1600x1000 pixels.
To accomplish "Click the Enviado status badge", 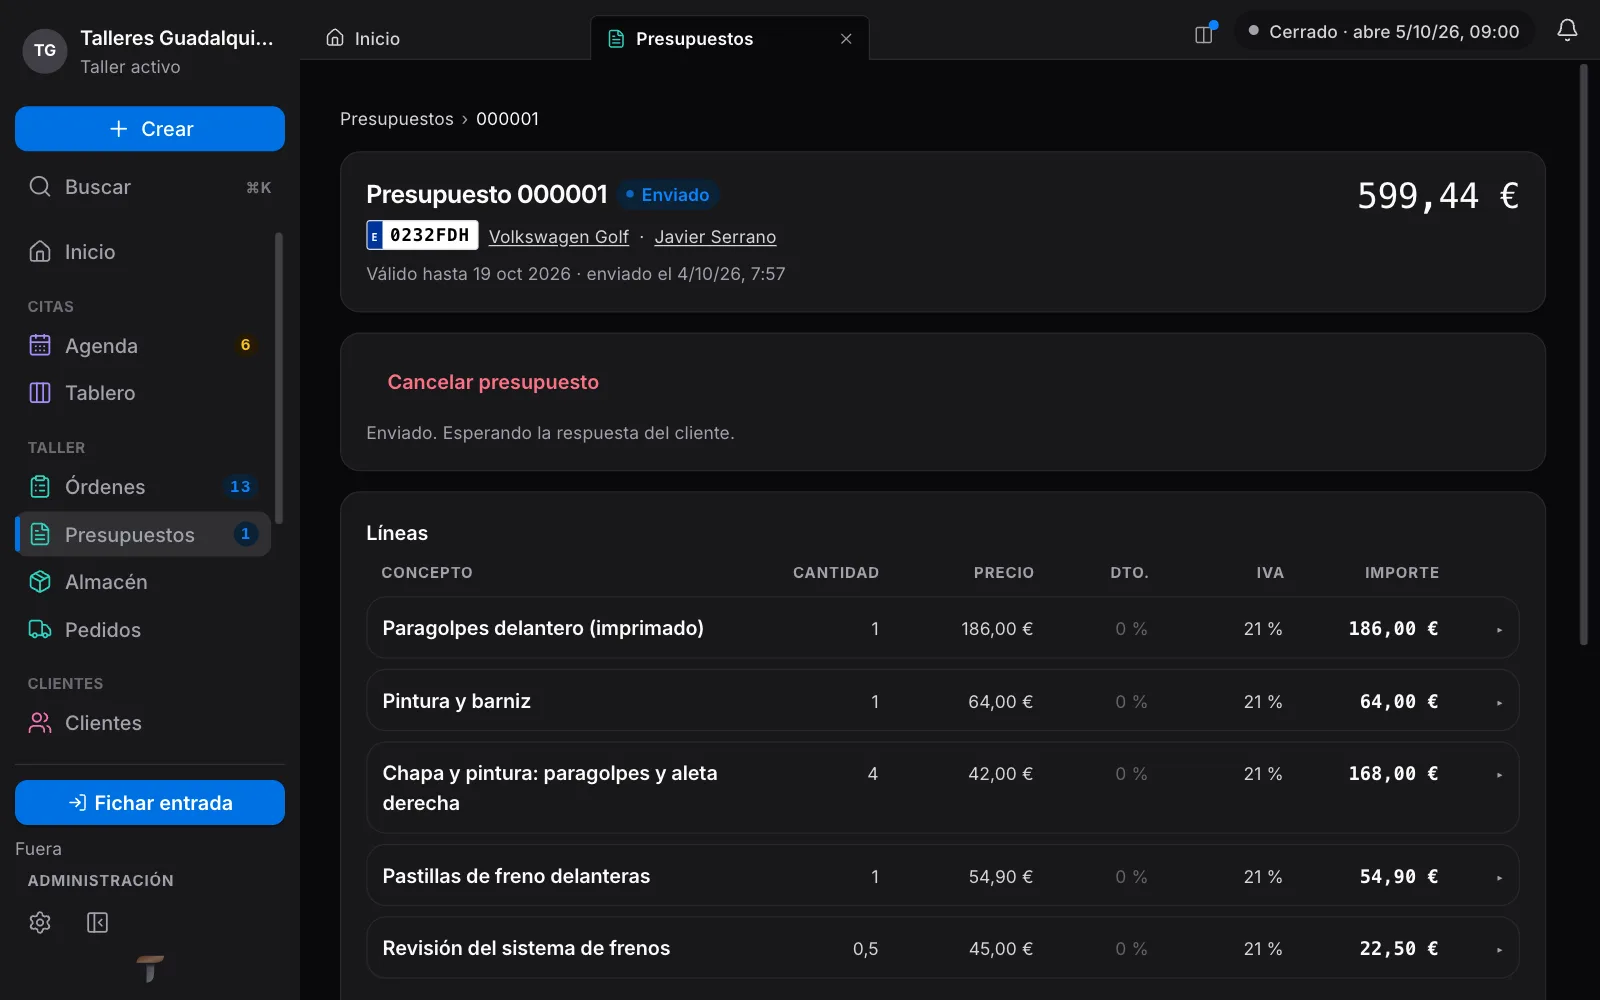I will click(667, 195).
